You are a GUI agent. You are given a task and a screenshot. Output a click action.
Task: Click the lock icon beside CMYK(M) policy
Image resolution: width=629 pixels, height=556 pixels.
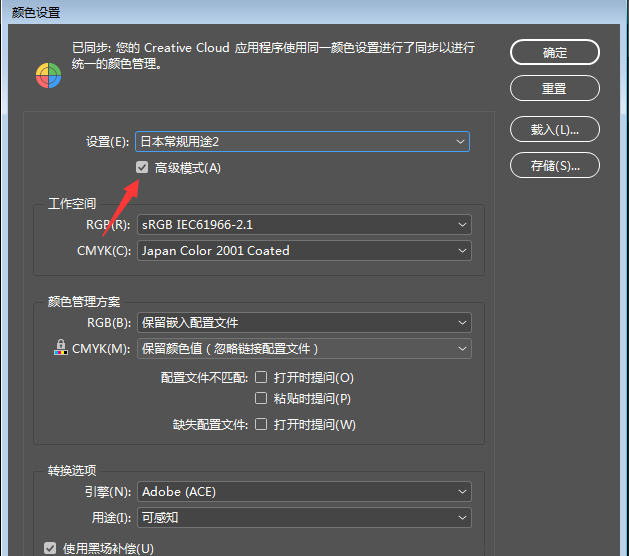tap(61, 347)
